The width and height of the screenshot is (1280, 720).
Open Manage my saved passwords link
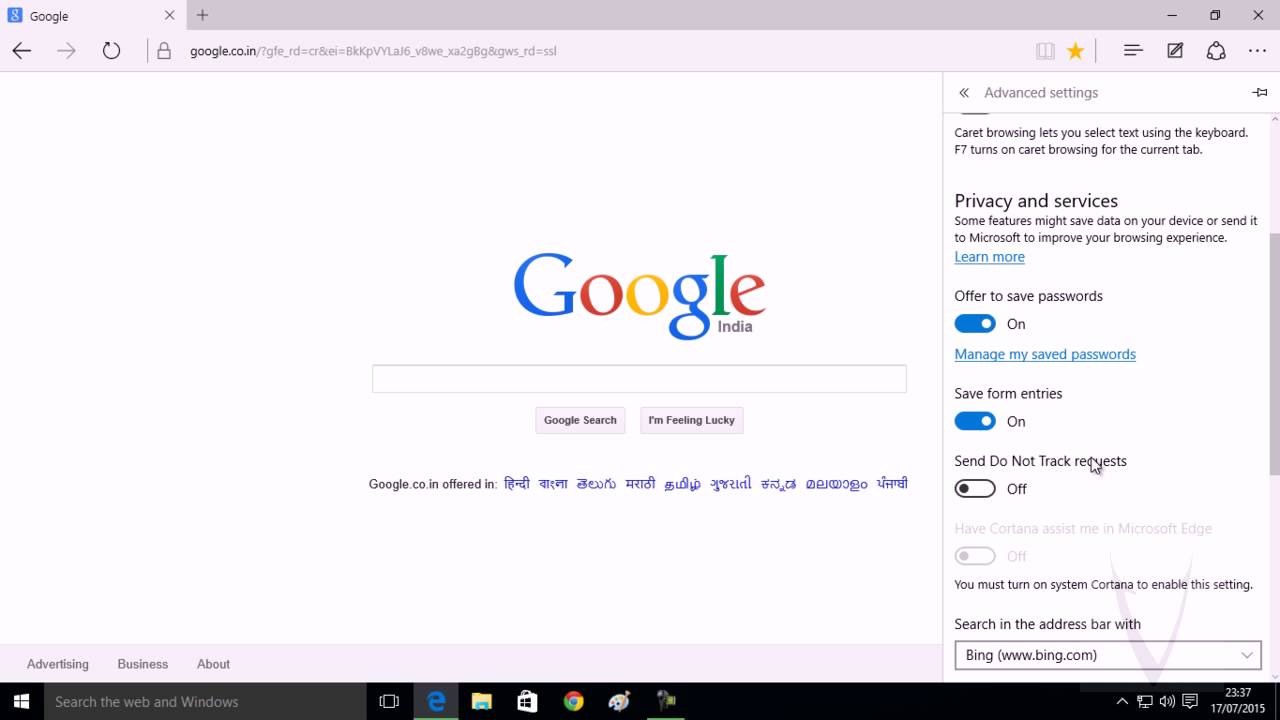click(x=1045, y=354)
